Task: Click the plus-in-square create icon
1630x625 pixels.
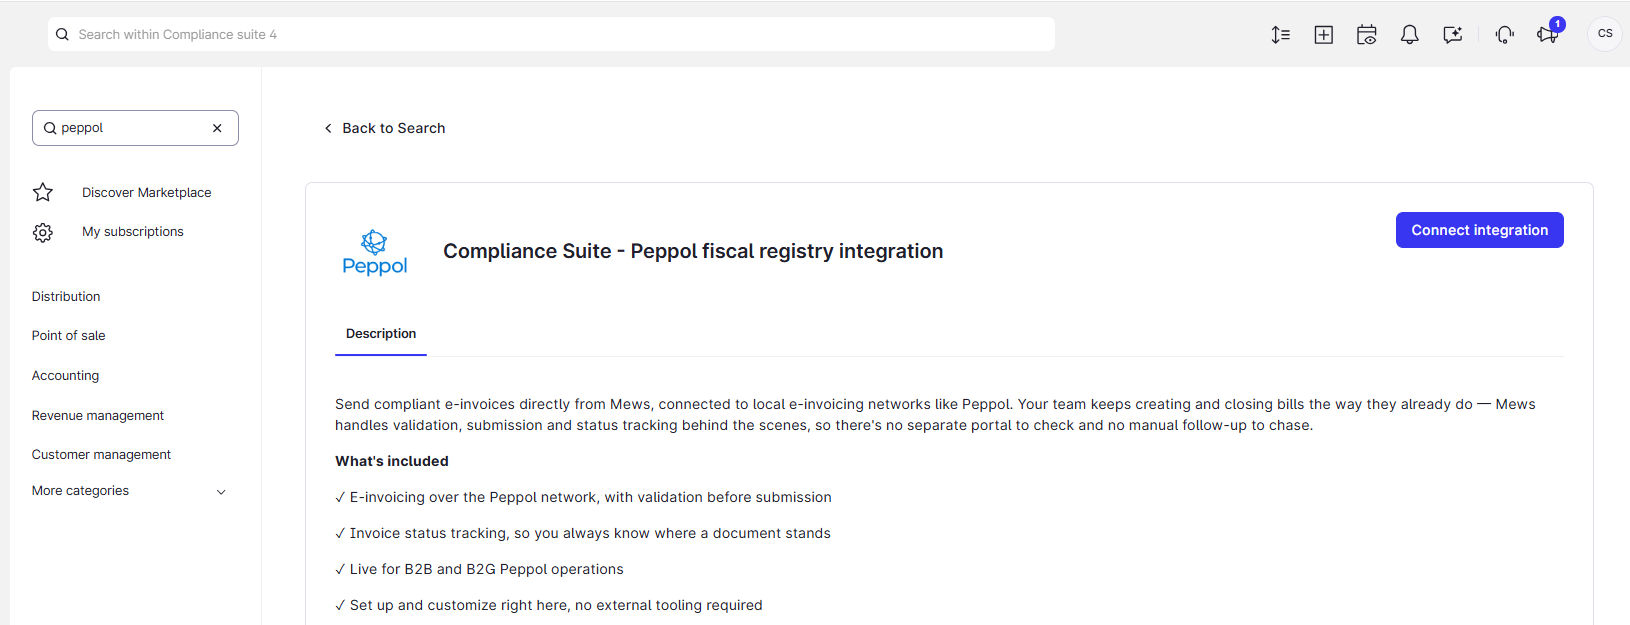Action: coord(1324,35)
